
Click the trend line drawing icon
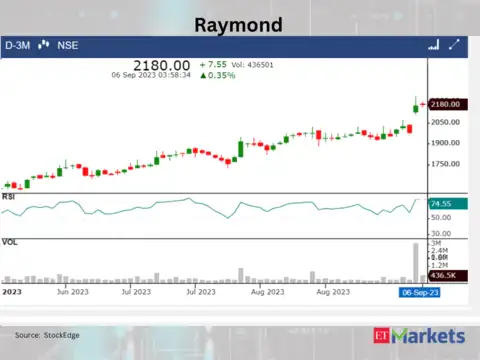[x=454, y=44]
